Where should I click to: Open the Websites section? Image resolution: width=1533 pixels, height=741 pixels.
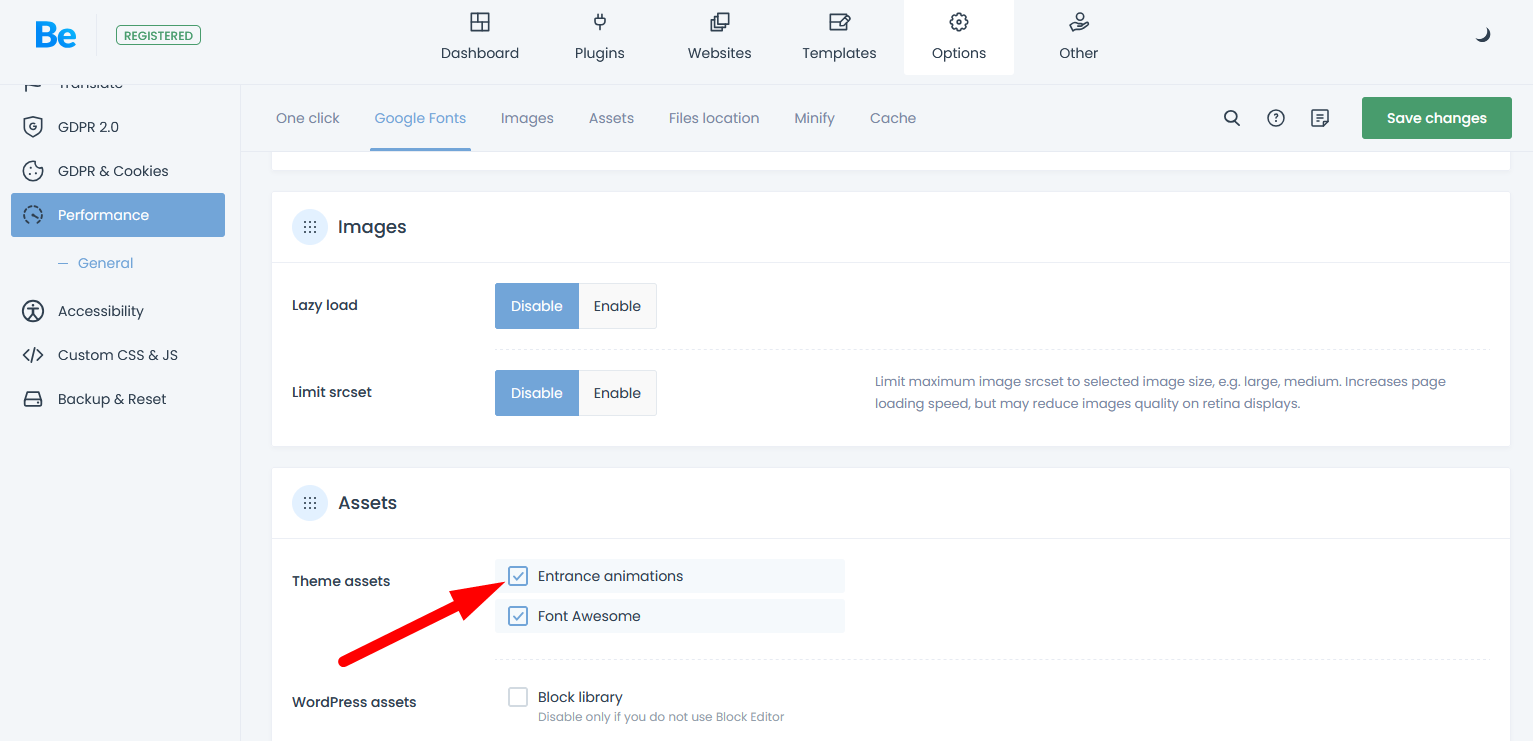click(x=719, y=38)
